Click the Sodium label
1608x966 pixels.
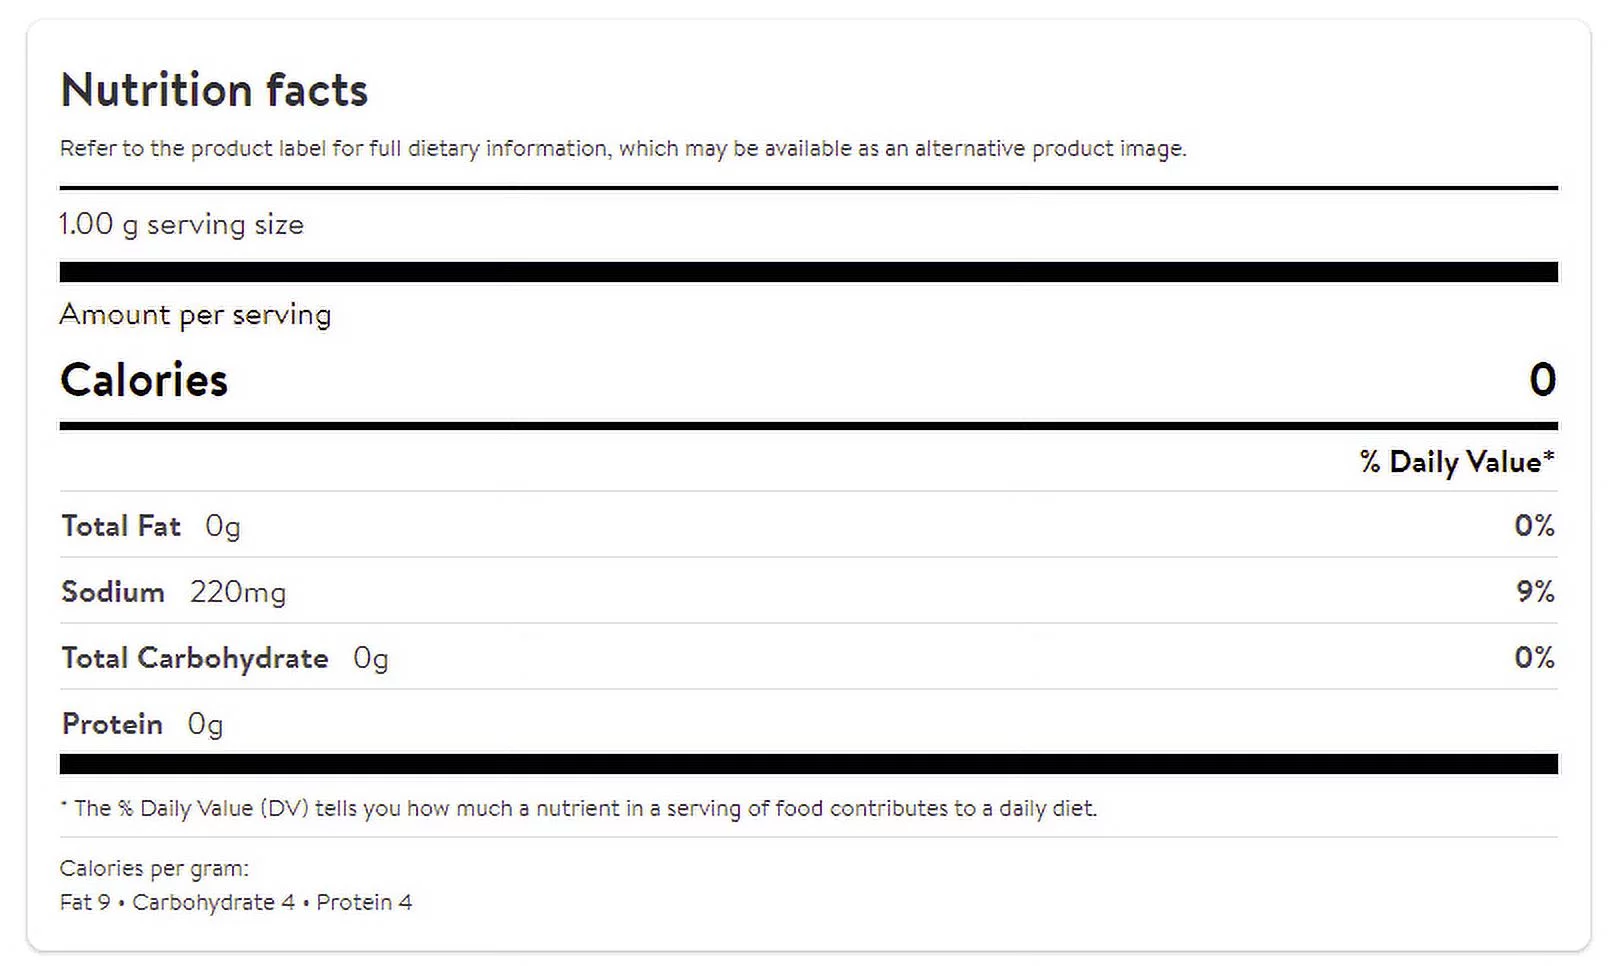113,592
